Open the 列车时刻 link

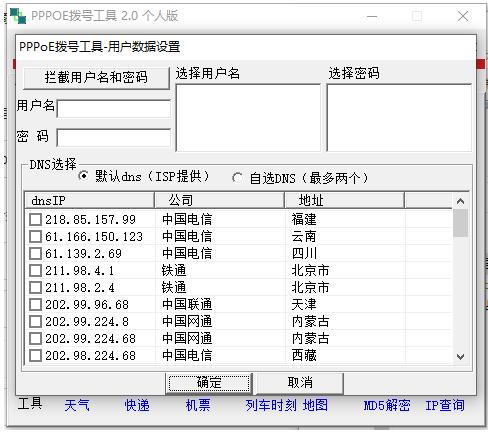271,405
